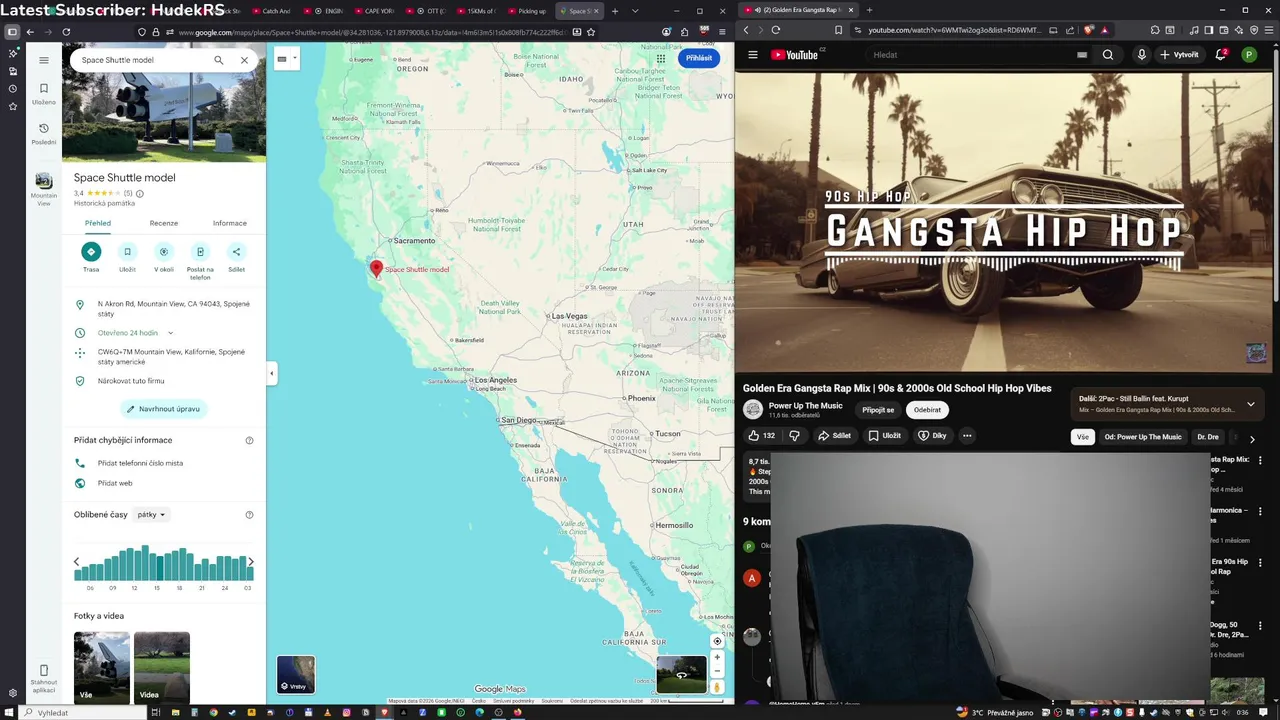1280x720 pixels.
Task: Open Power Up The Music channel link
Action: point(805,406)
